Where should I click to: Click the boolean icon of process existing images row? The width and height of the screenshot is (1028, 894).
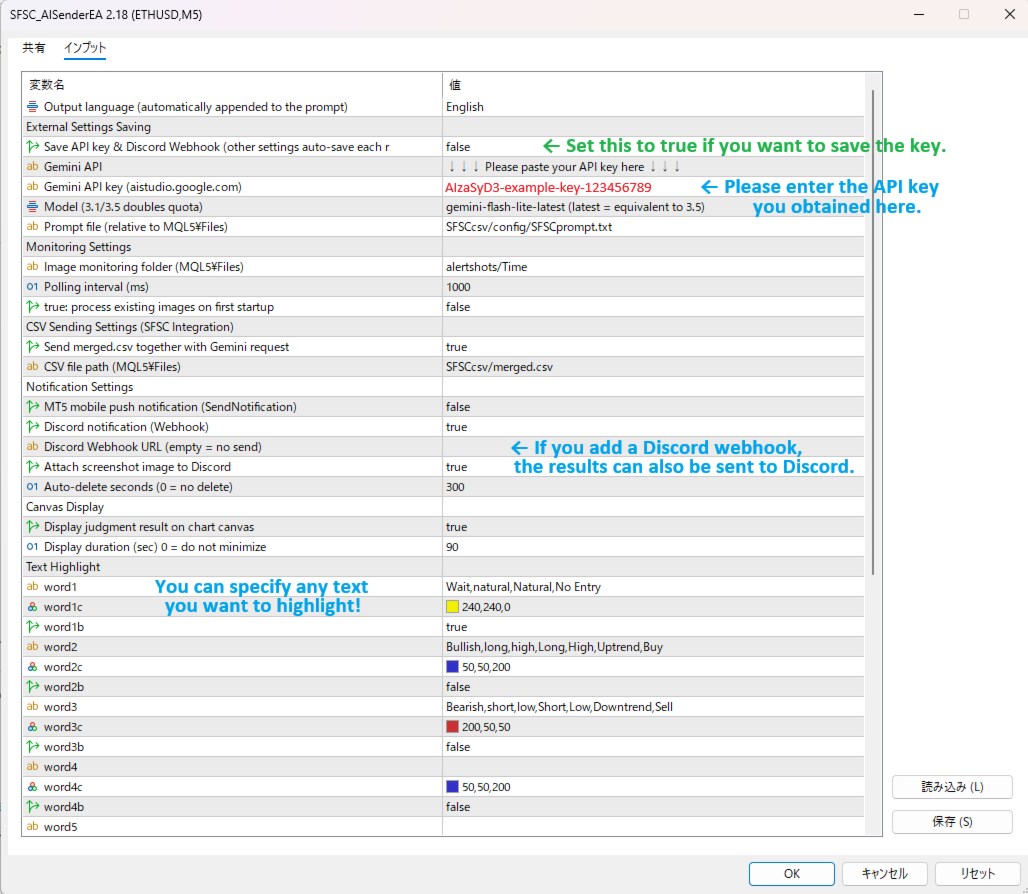(x=32, y=307)
